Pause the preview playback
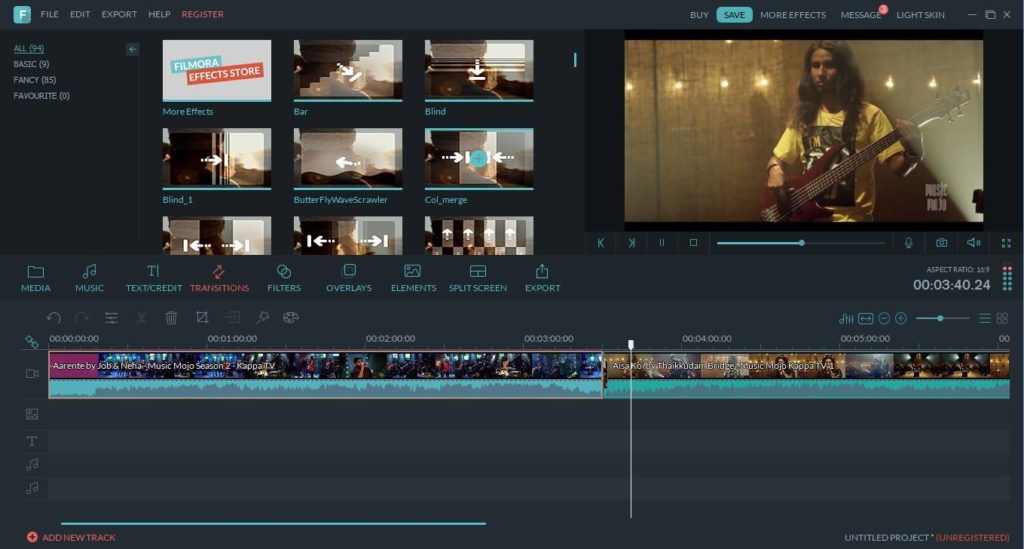 click(662, 243)
